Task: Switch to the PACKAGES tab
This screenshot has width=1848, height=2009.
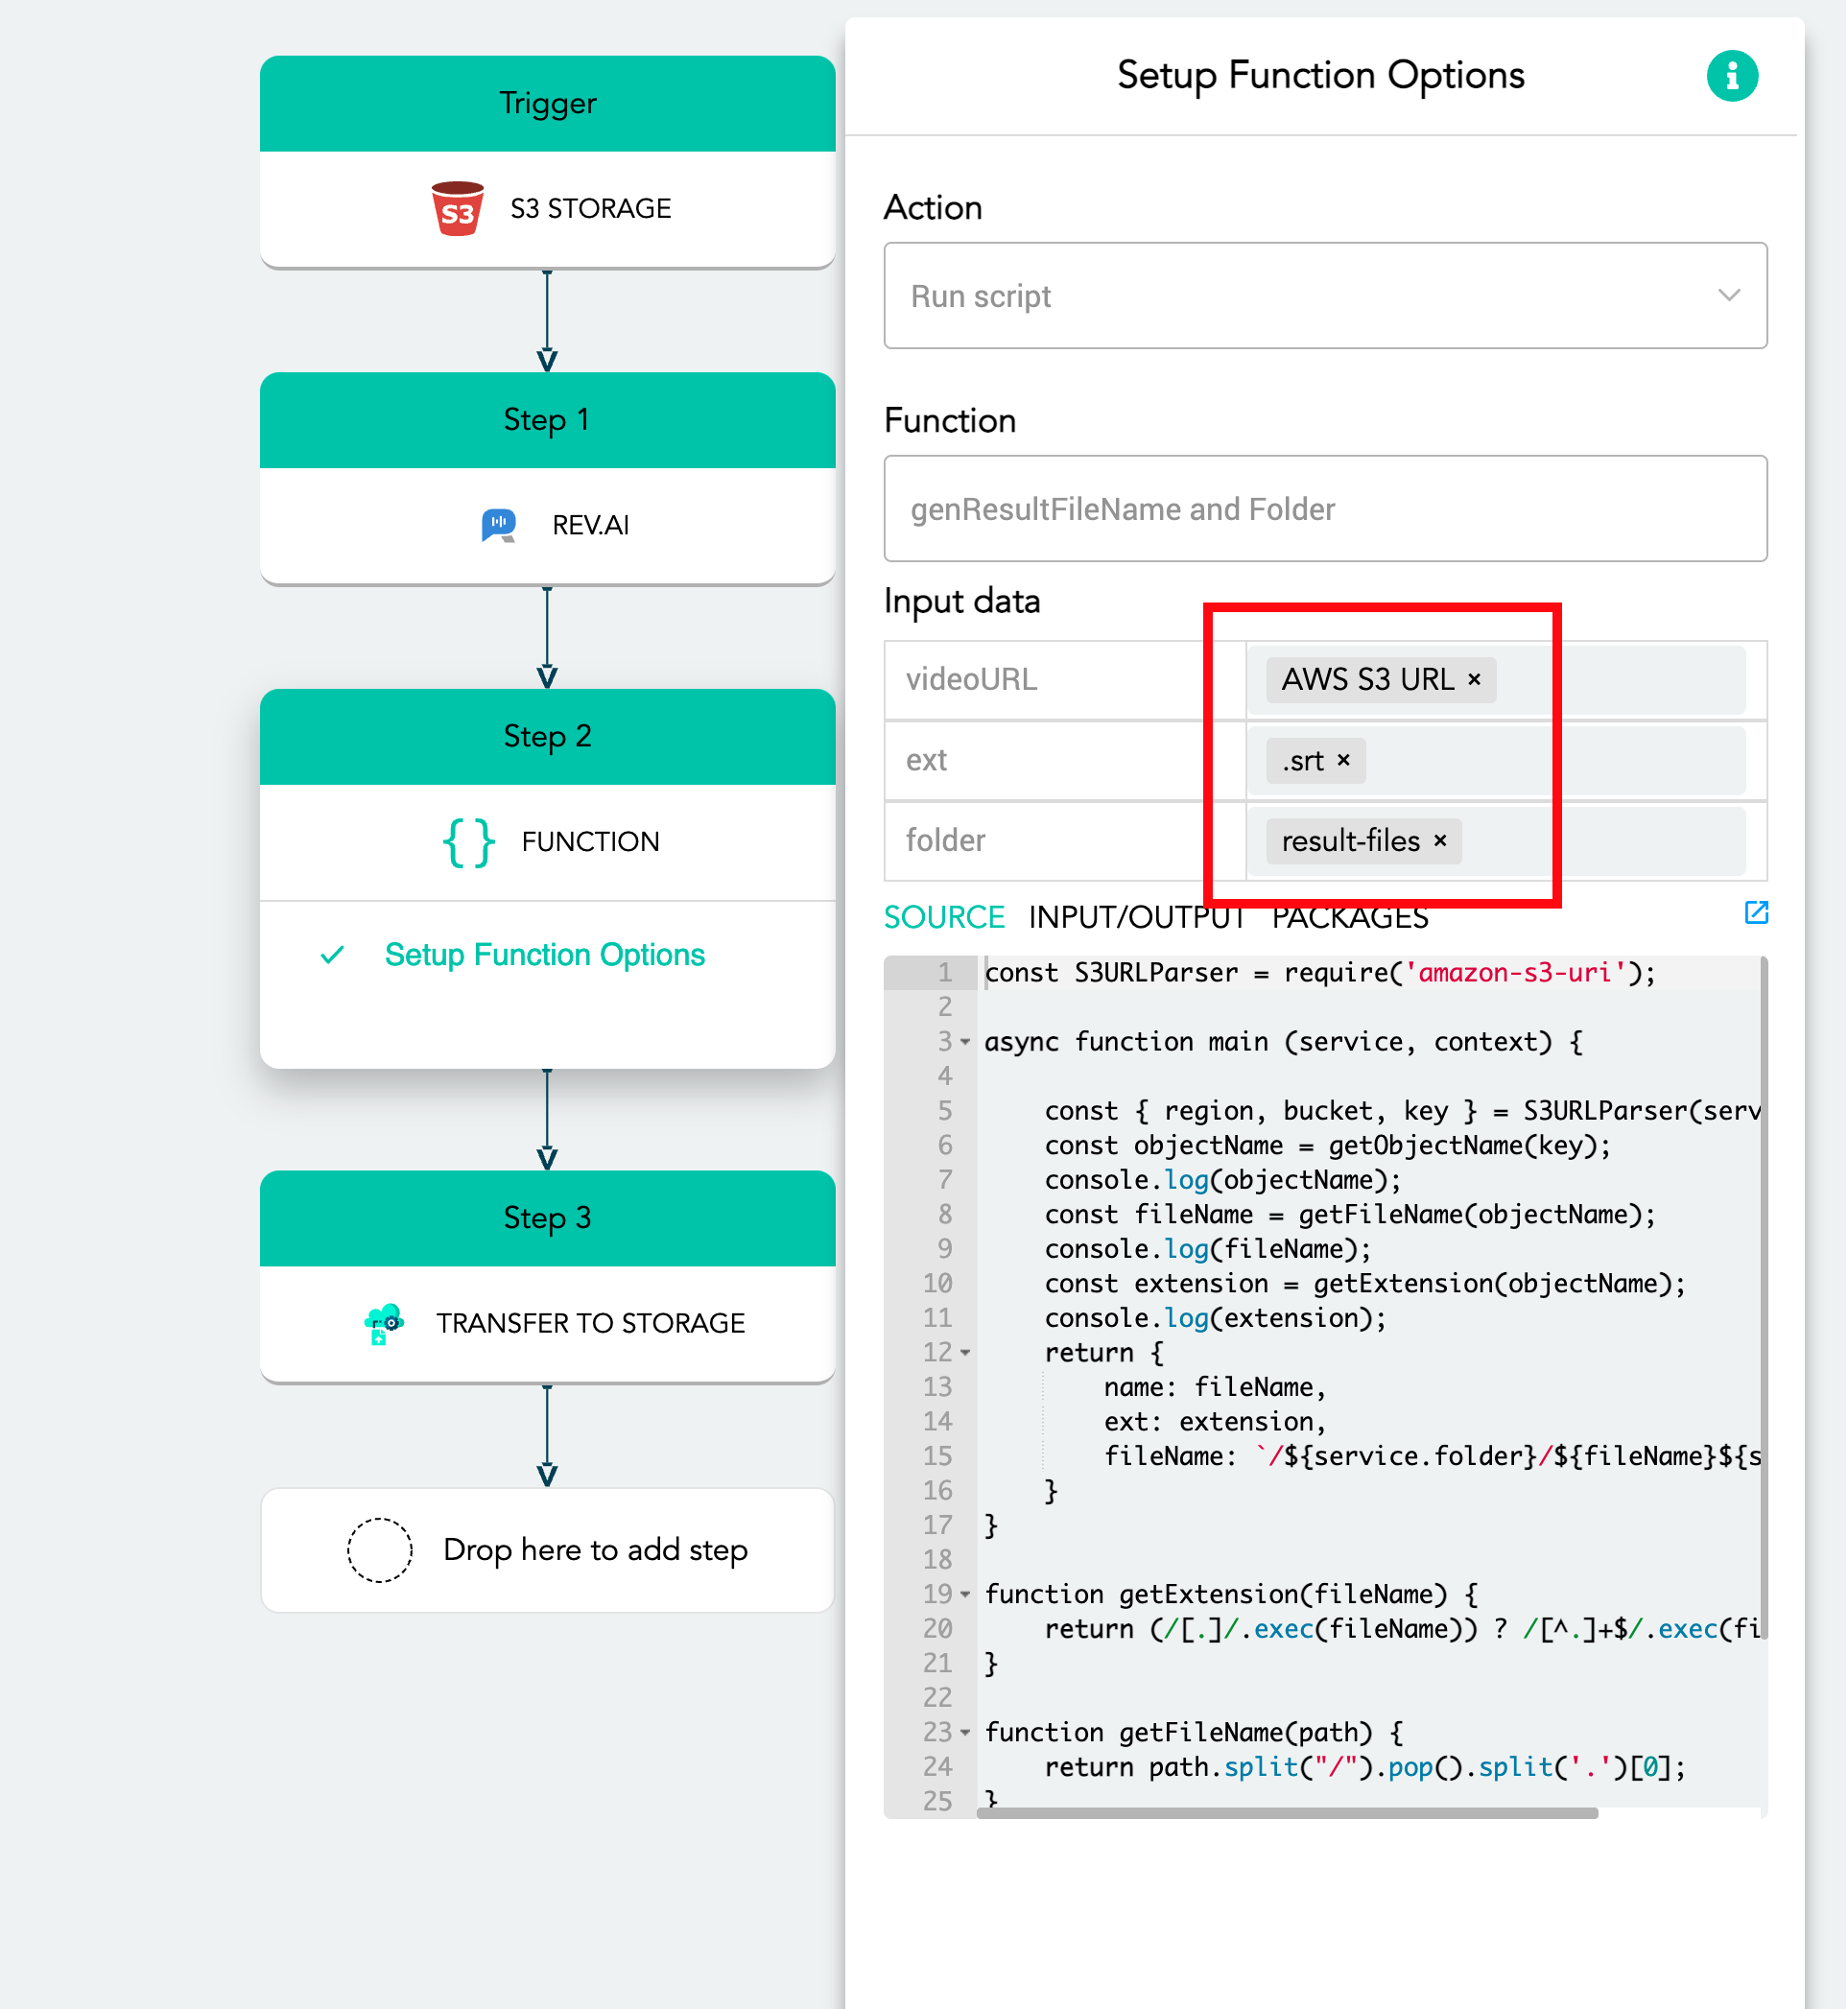Action: (x=1350, y=917)
